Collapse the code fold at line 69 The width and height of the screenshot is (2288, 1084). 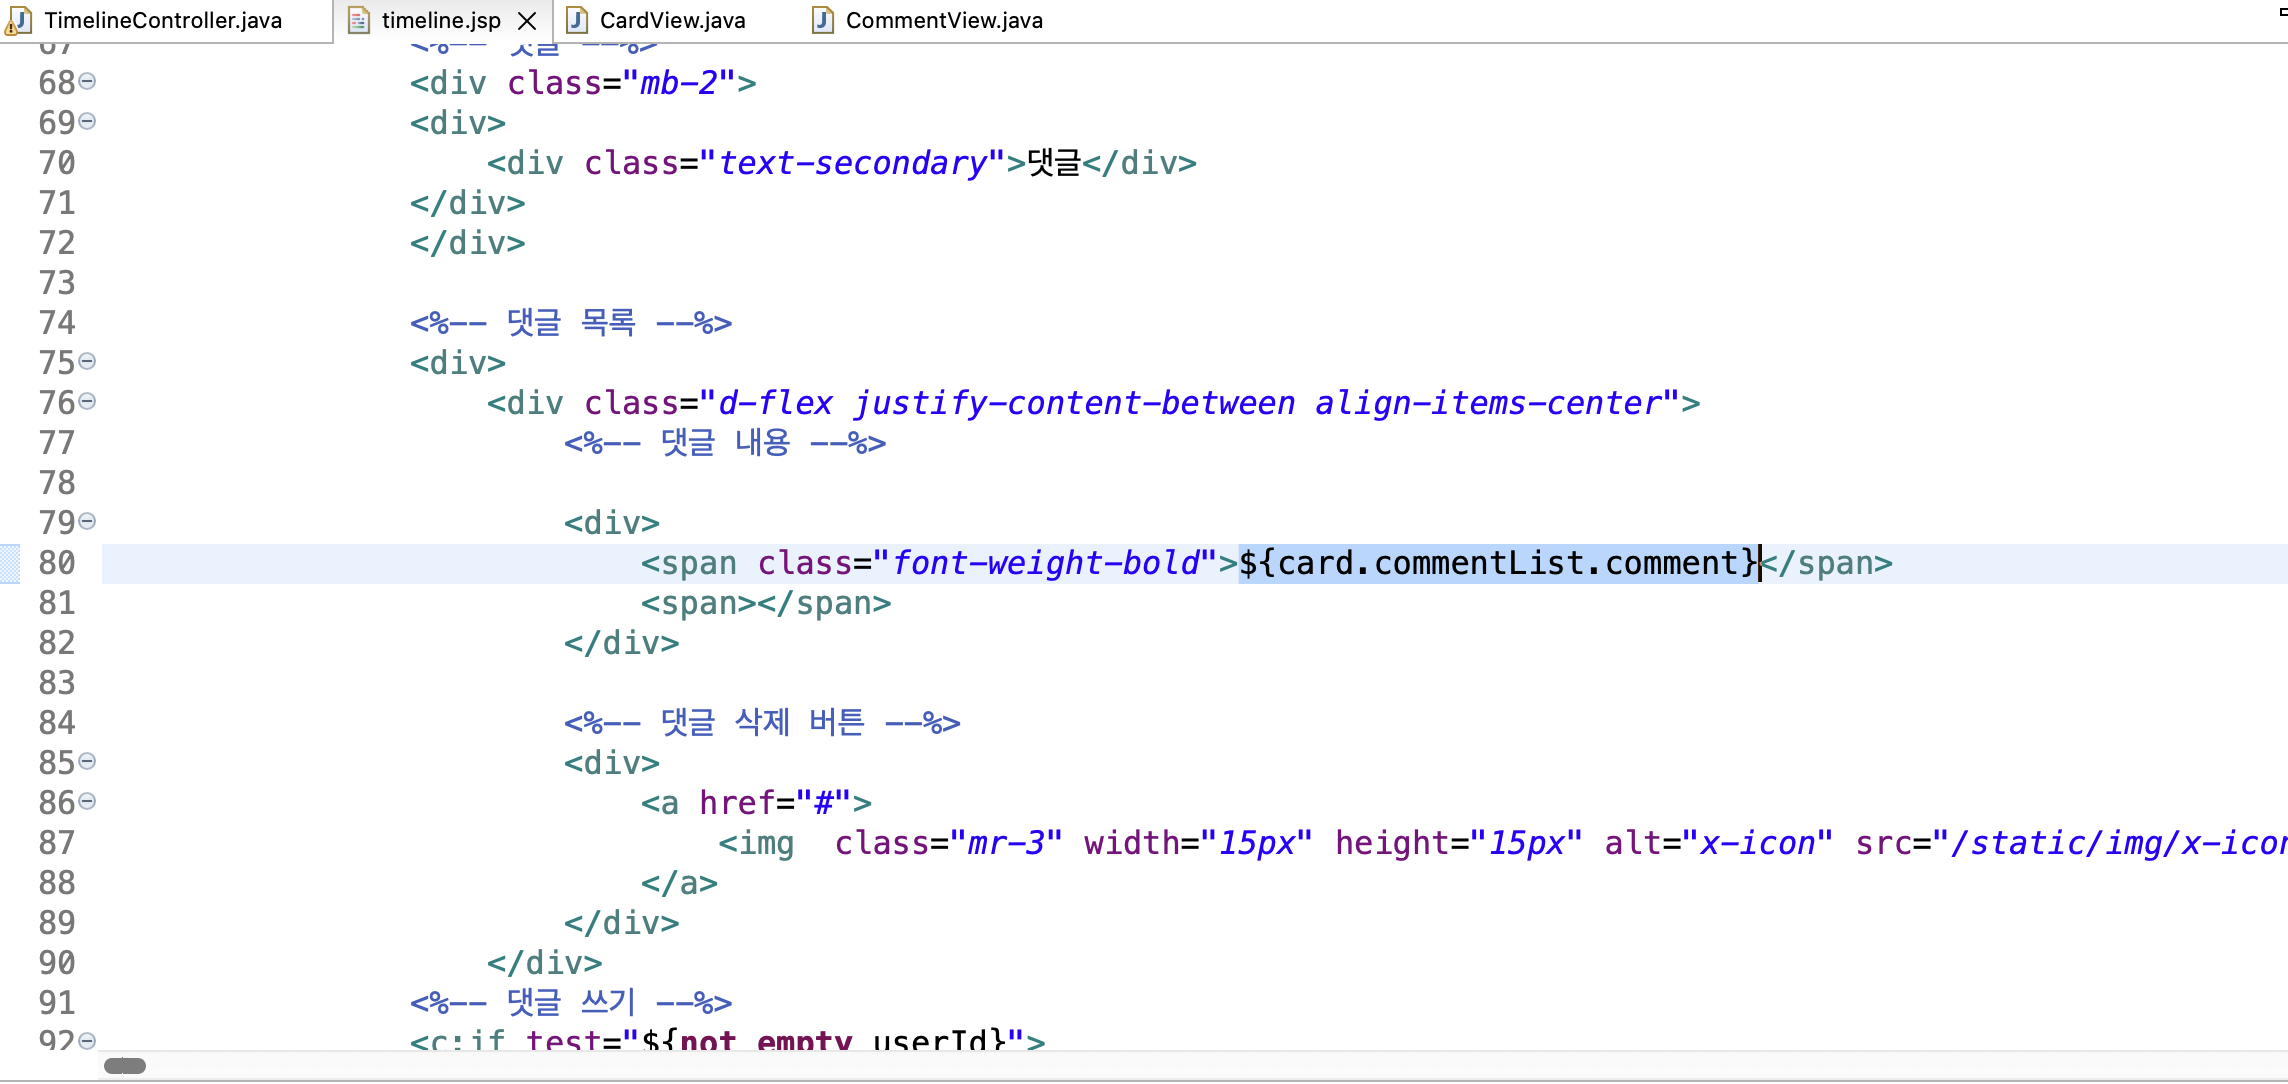pos(87,122)
